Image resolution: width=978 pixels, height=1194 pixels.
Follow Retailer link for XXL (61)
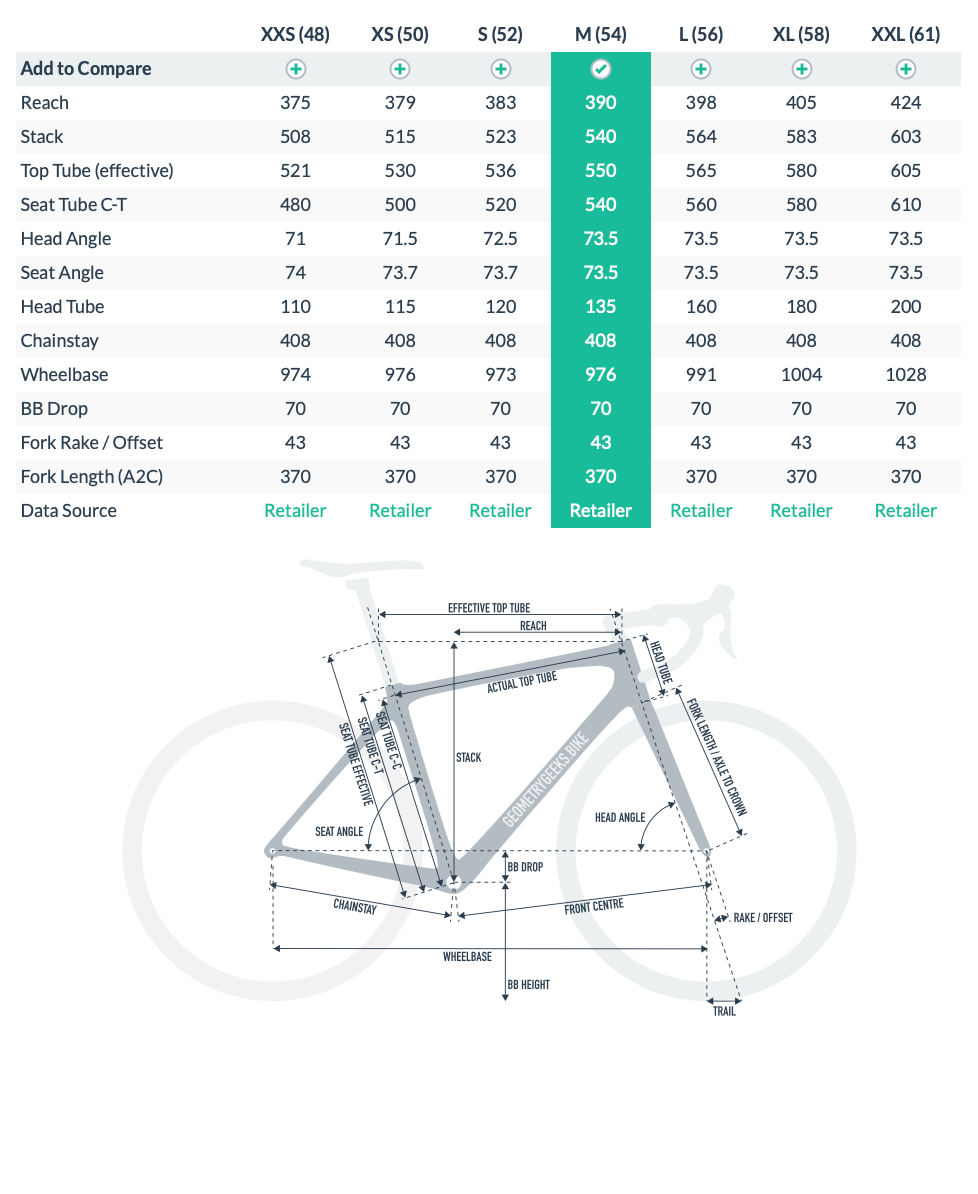pyautogui.click(x=906, y=511)
